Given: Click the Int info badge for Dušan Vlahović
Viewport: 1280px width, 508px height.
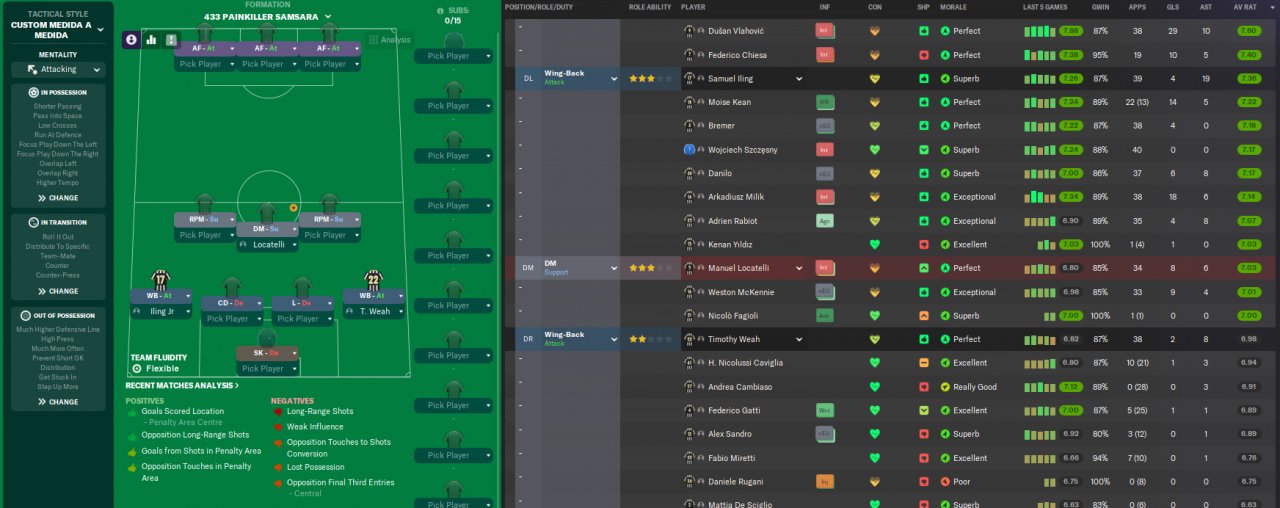Looking at the screenshot, I should [825, 31].
